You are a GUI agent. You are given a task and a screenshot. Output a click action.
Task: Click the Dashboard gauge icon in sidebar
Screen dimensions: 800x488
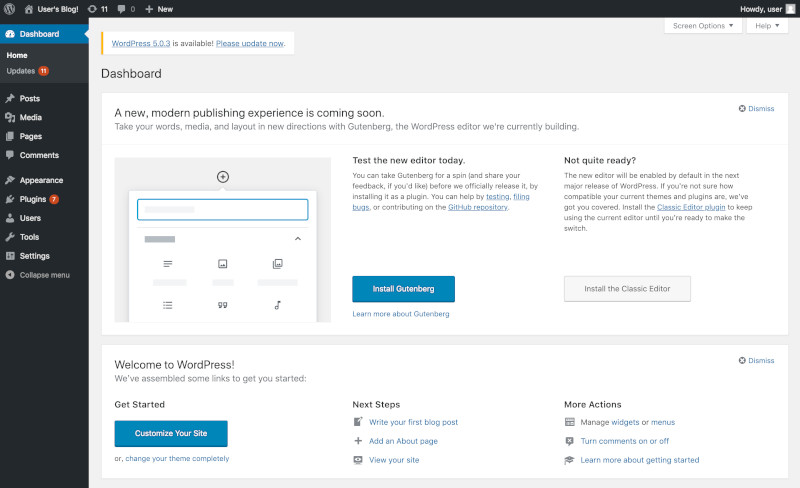pos(10,34)
